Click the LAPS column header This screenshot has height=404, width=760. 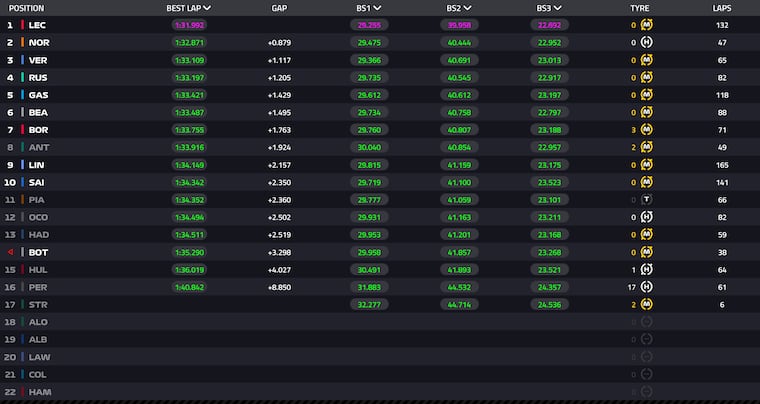[722, 7]
